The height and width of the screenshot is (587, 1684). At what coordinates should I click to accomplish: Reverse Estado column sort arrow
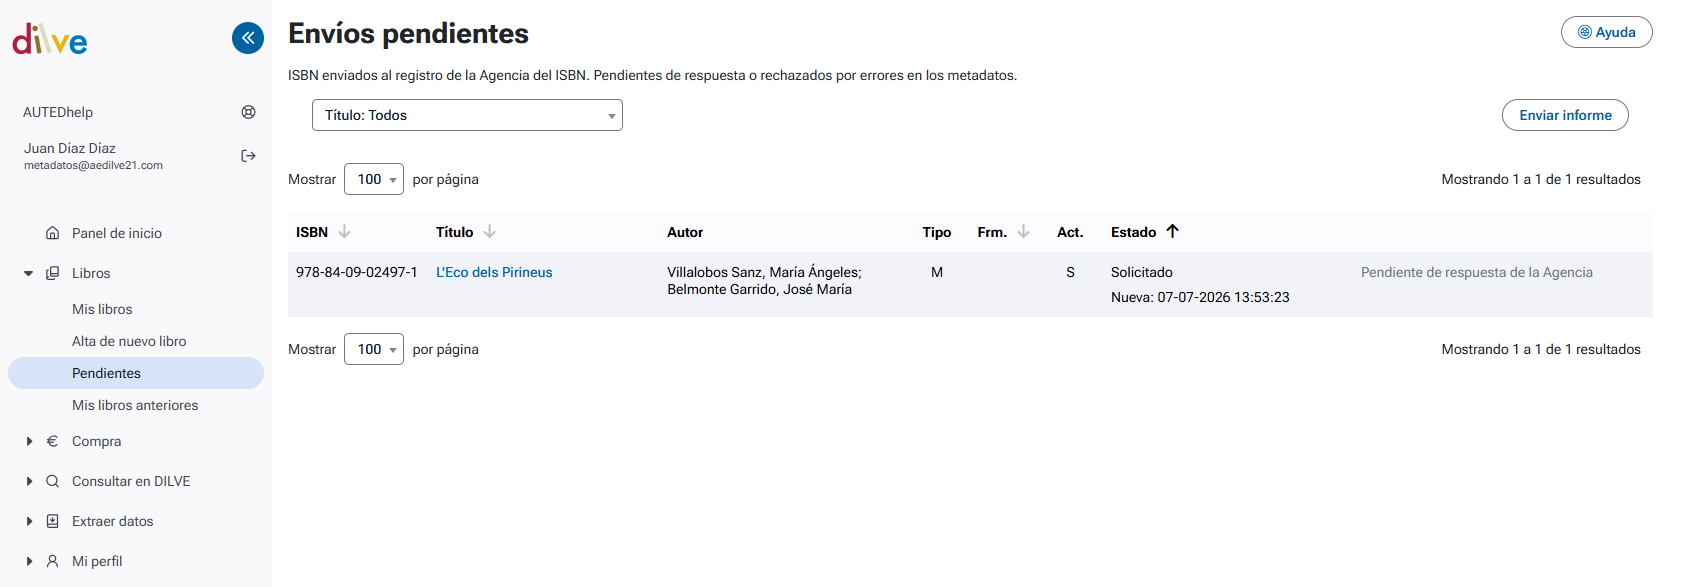tap(1172, 232)
